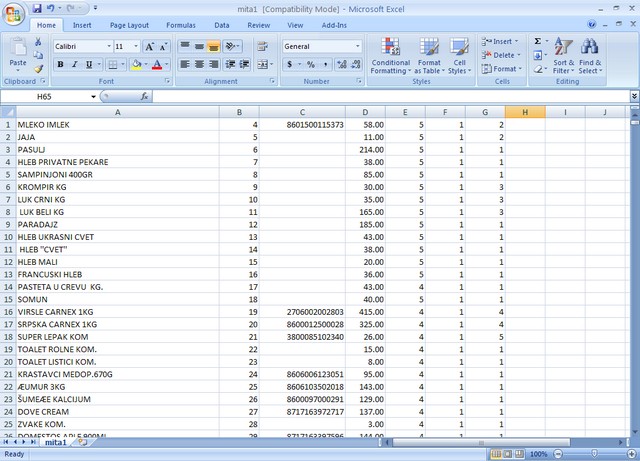640x461 pixels.
Task: Click Format as Table icon
Action: (x=428, y=56)
